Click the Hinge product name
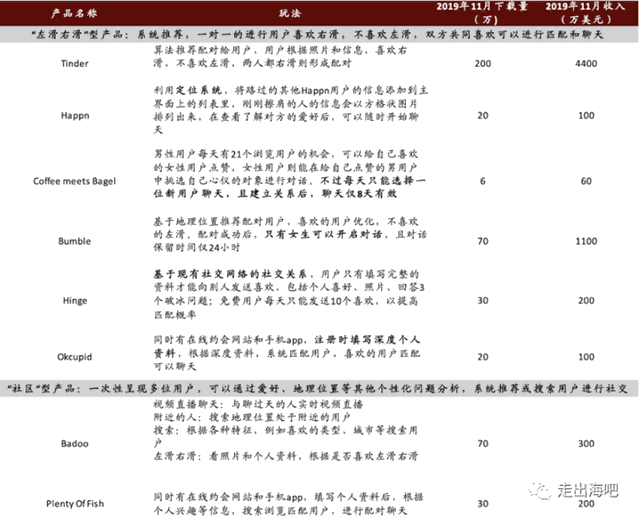The image size is (640, 518). (75, 301)
